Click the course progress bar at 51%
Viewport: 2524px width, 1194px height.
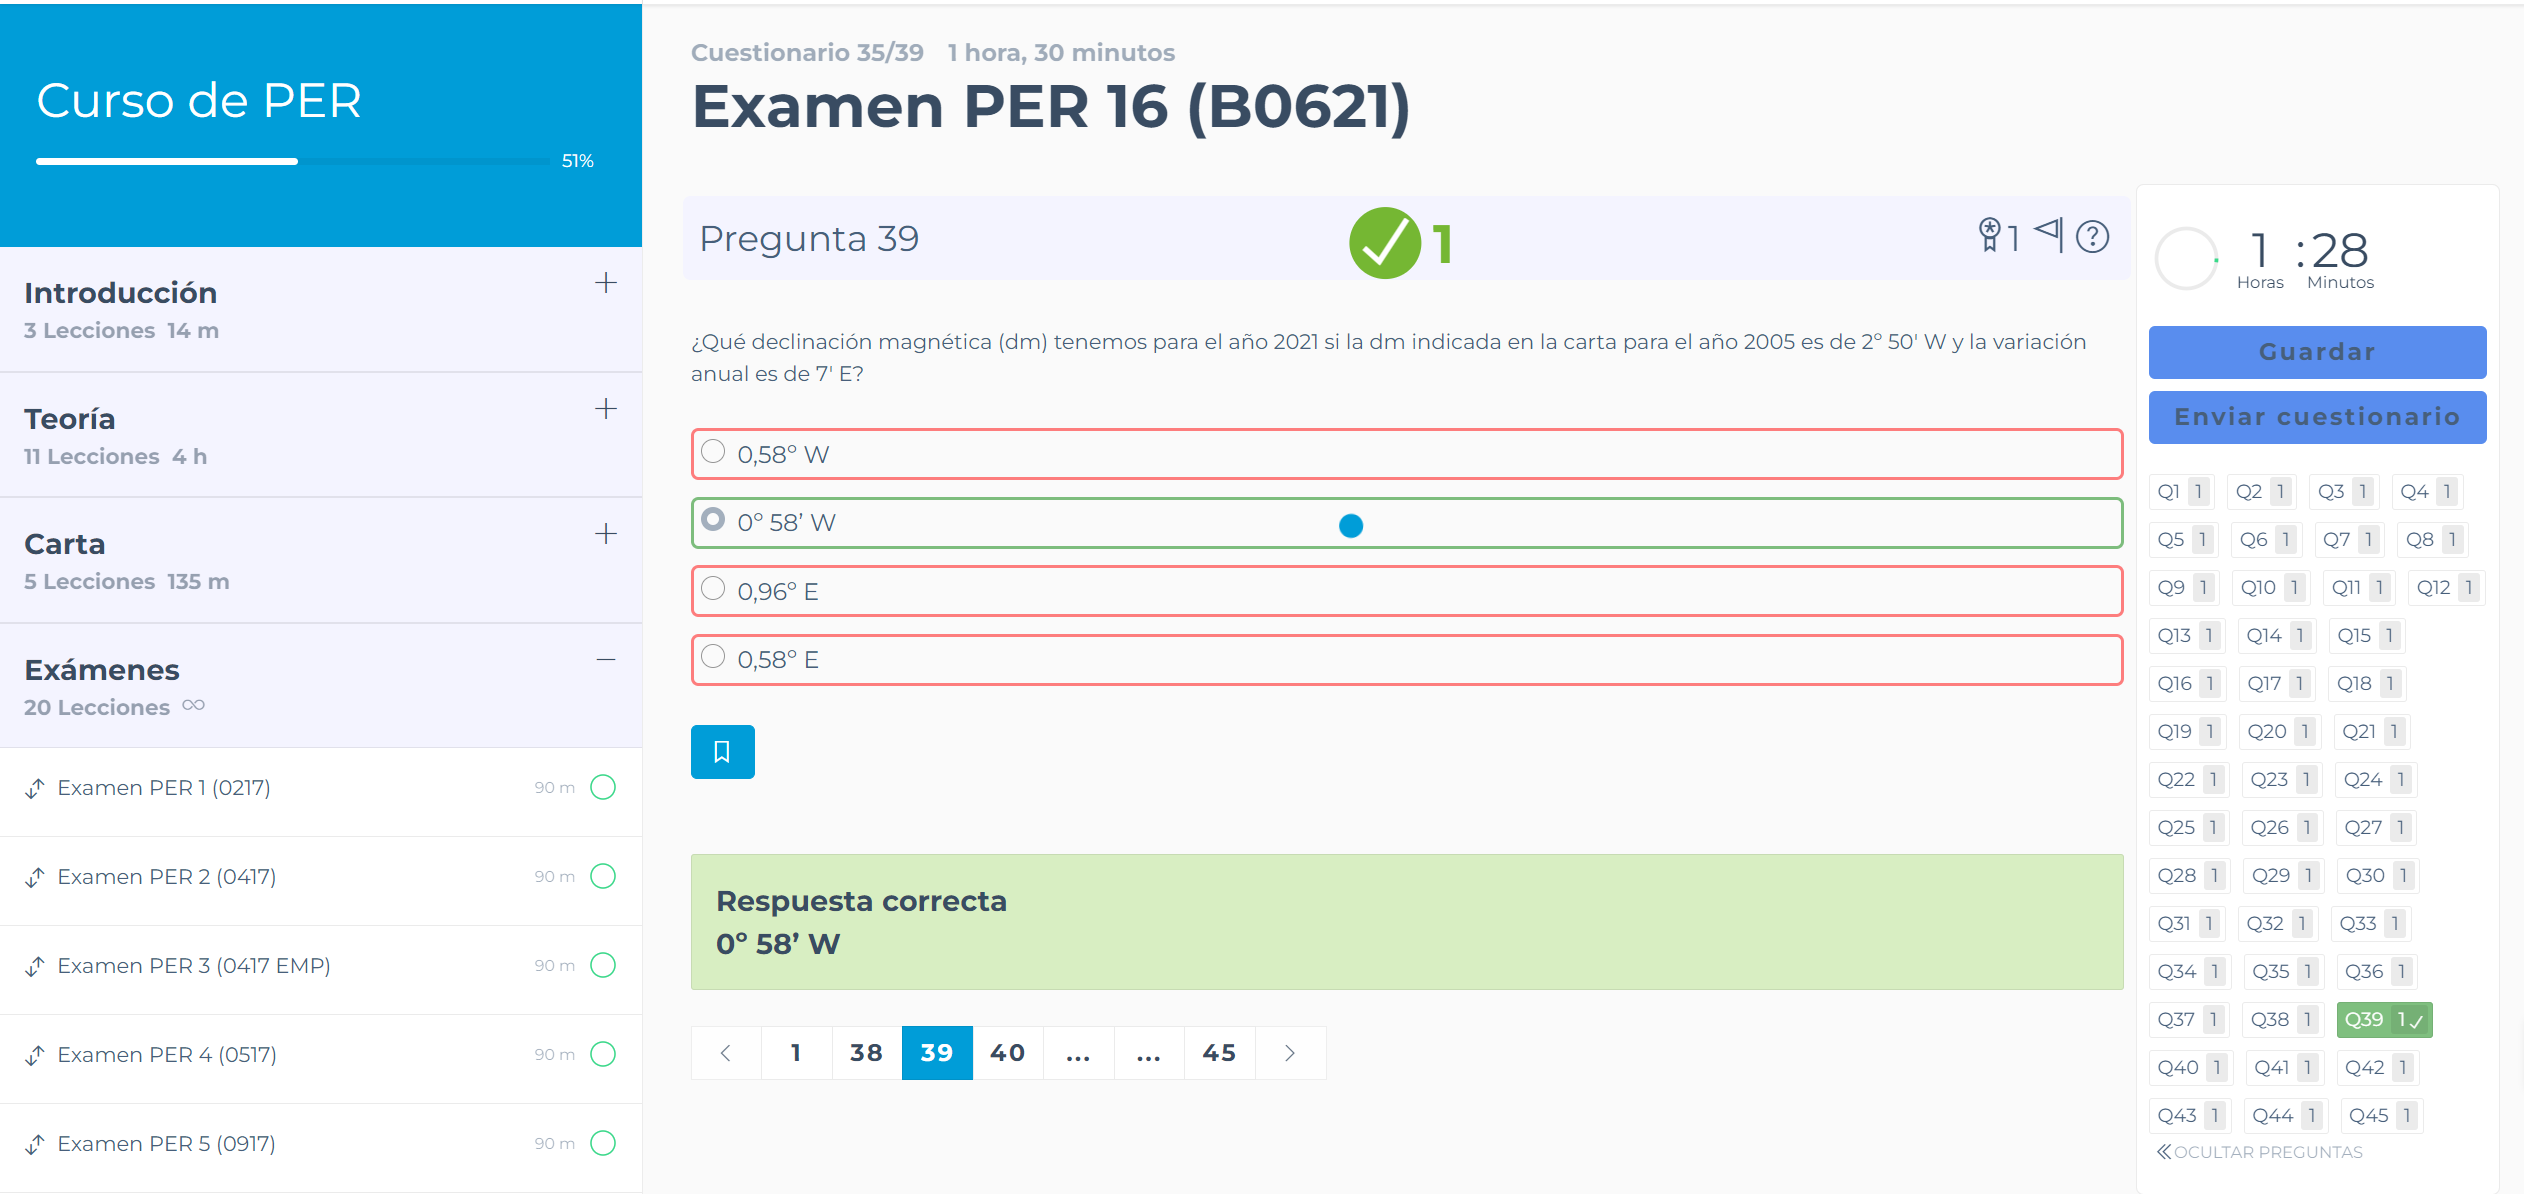[292, 161]
